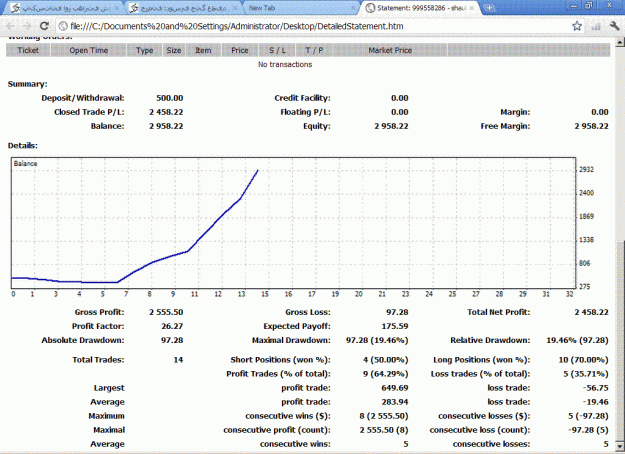Click Long Positions value 10 (70.00%)
This screenshot has height=454, width=625.
click(x=583, y=360)
